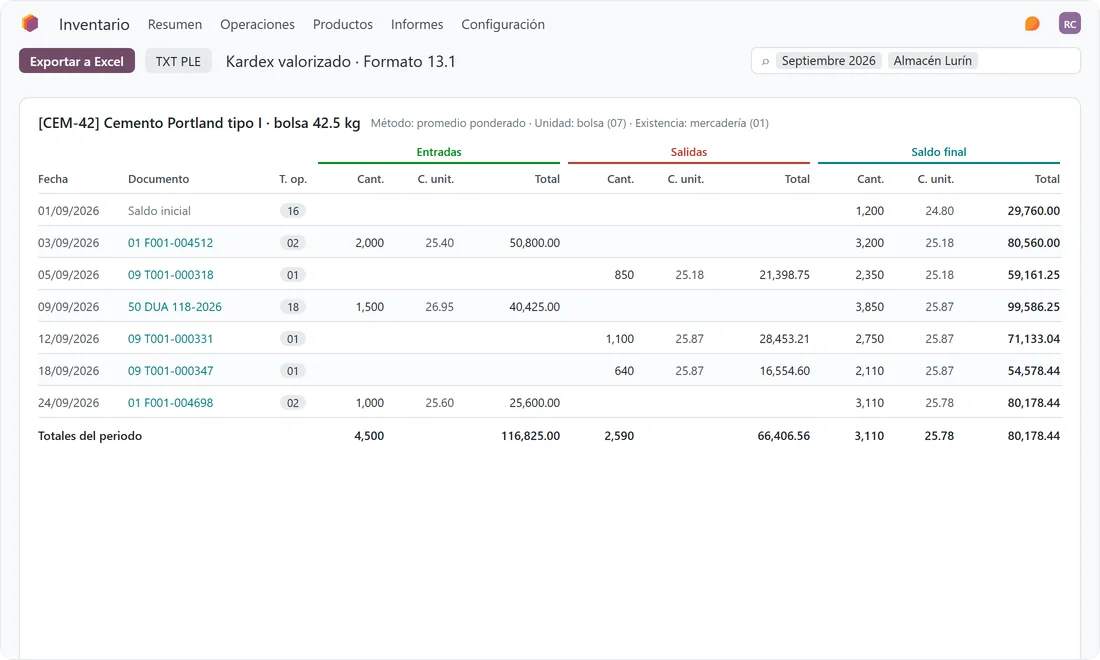Open document 50 DUA 118-2026

coord(175,307)
